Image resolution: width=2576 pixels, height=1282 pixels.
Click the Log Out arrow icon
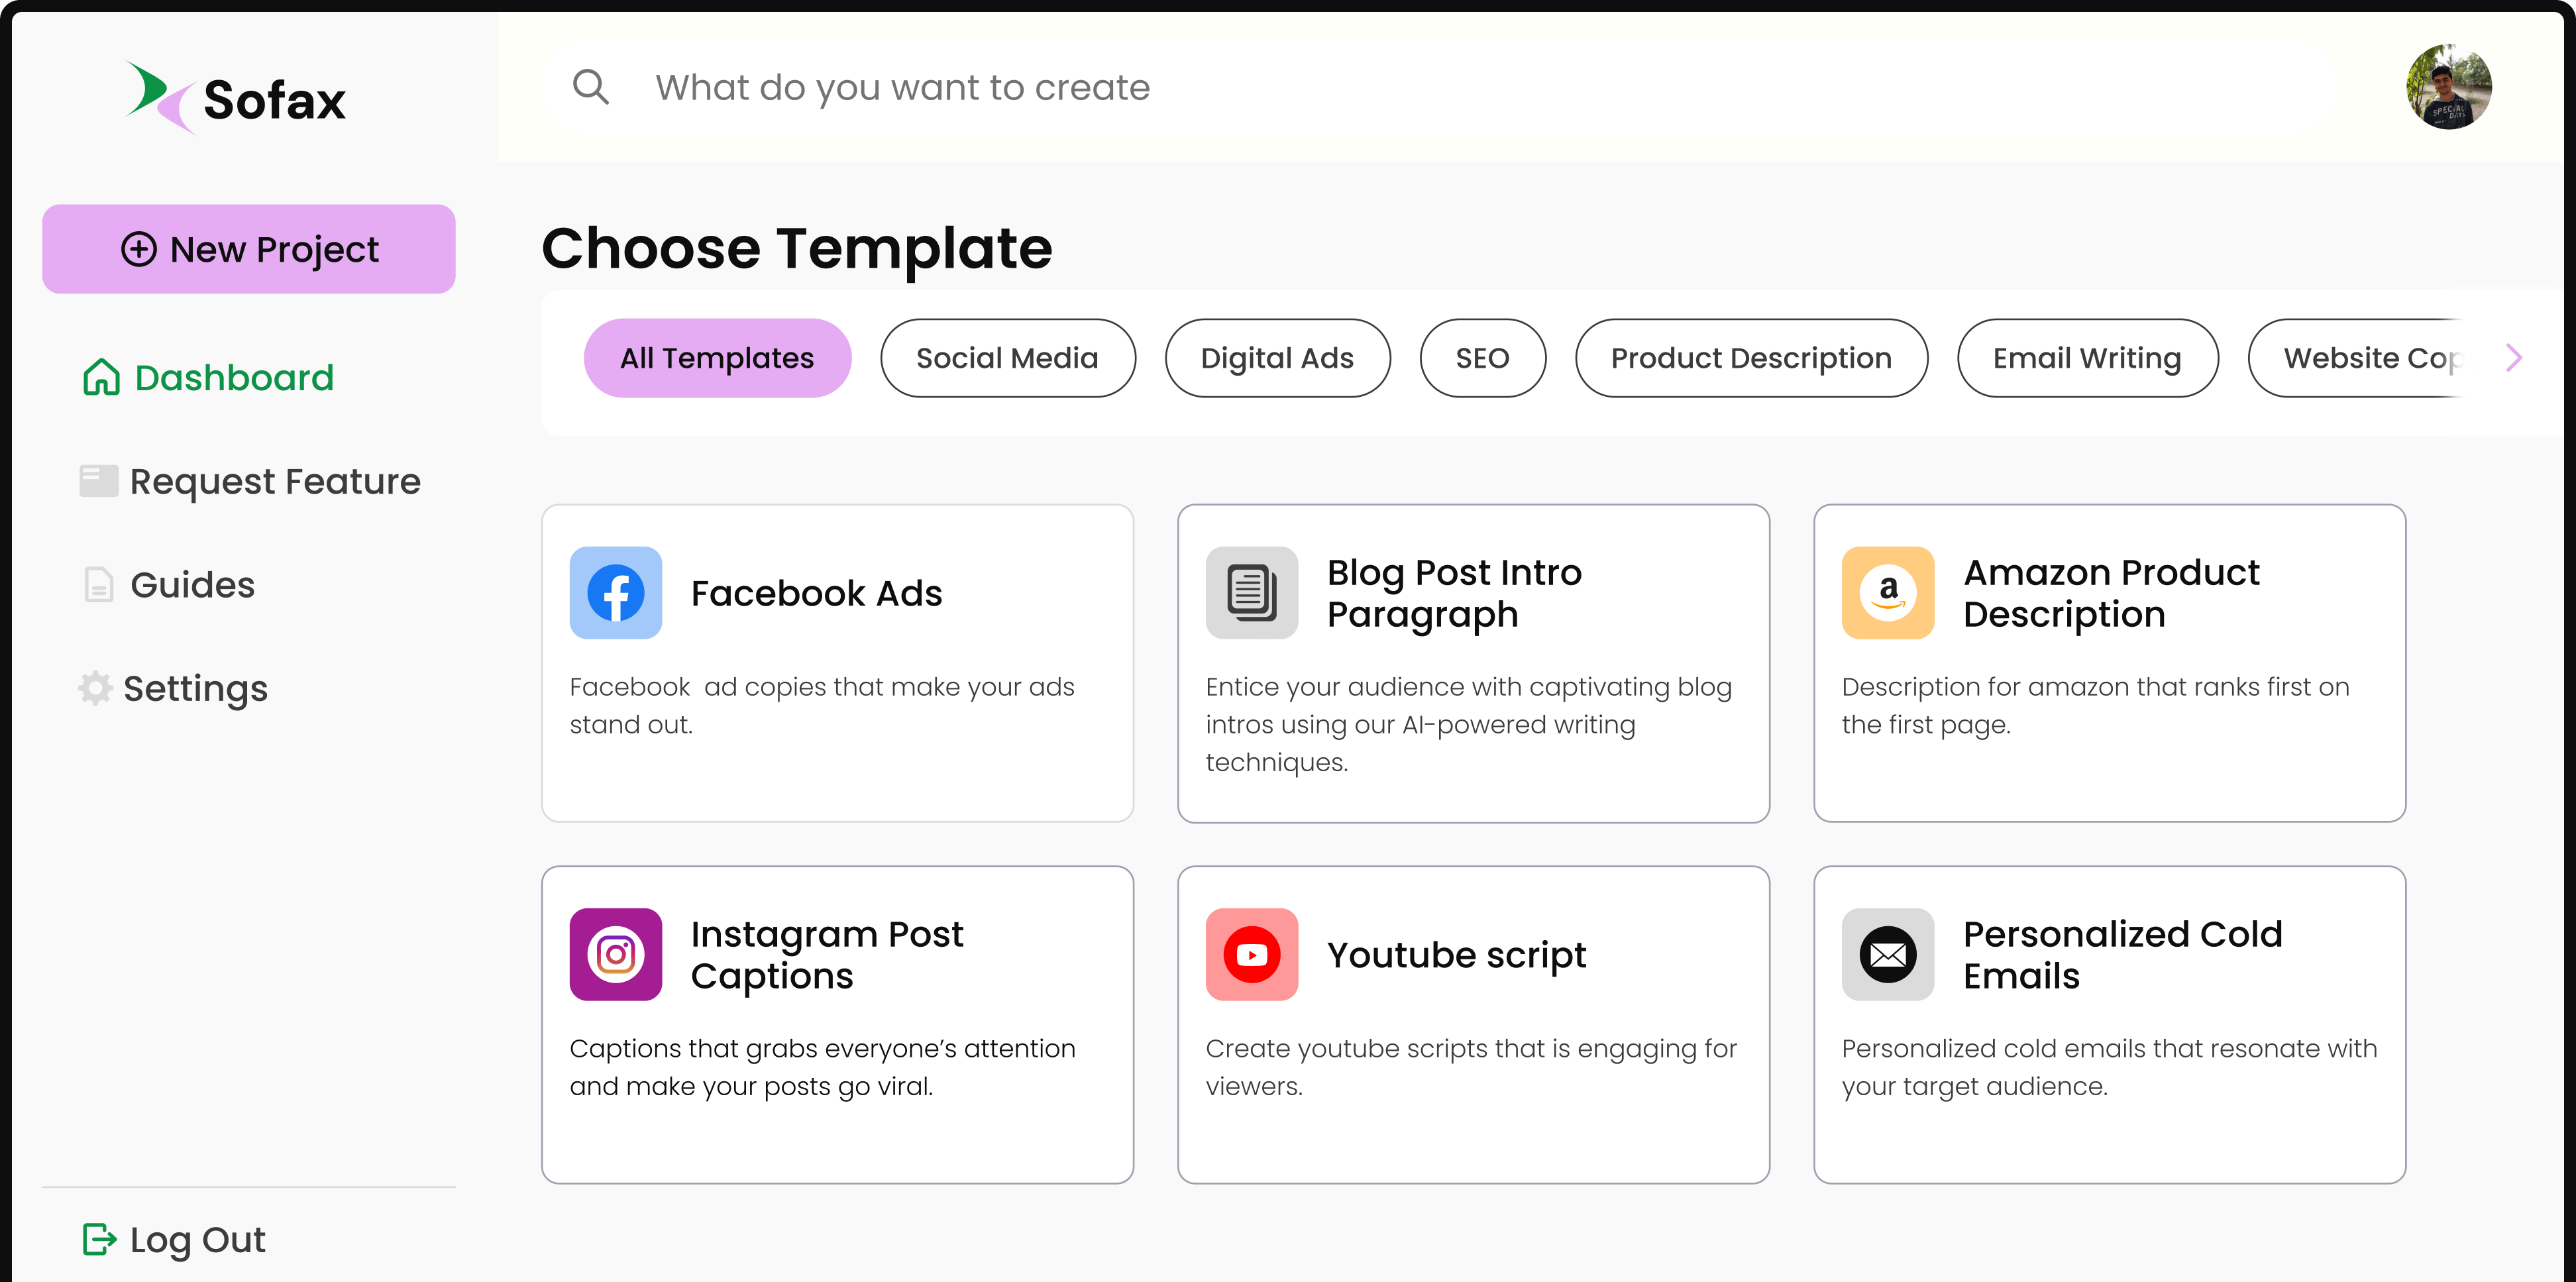(x=99, y=1239)
